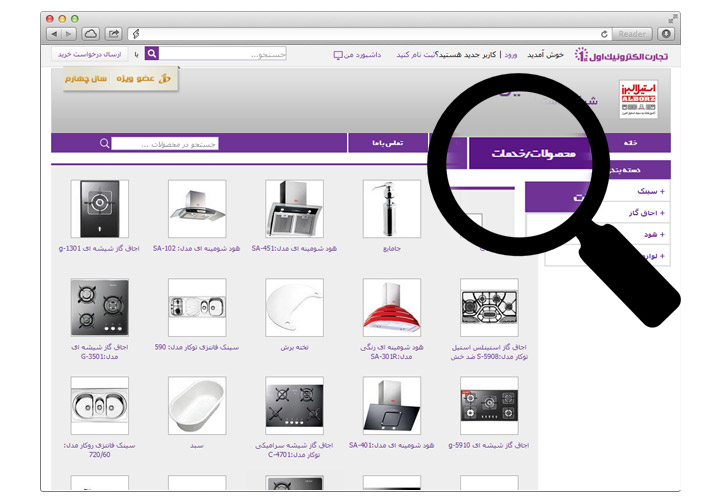The width and height of the screenshot is (704, 500).
Task: Open the تجارت الکترونیک اول site logo
Action: (621, 55)
